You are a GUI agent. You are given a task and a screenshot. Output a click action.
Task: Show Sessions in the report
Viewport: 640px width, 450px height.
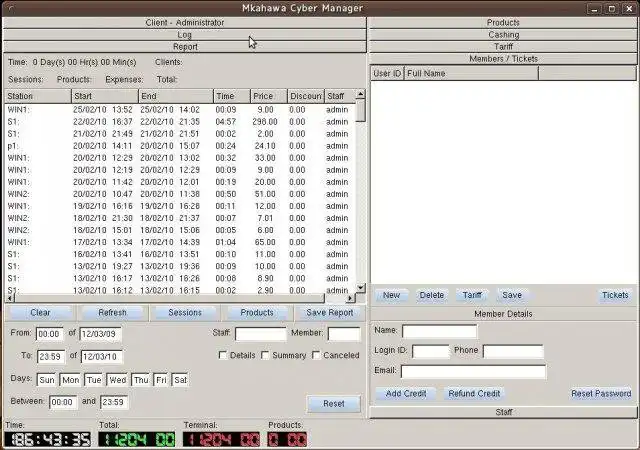185,313
